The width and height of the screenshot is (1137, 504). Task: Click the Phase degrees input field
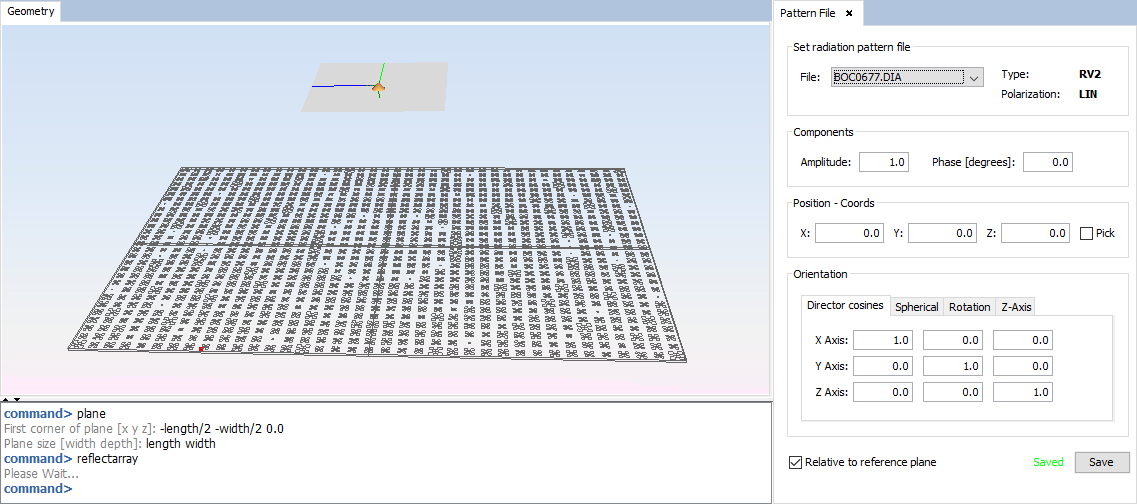(1047, 162)
